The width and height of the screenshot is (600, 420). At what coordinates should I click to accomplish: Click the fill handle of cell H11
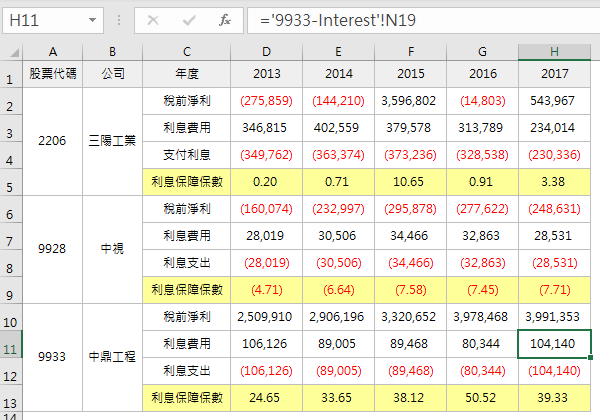(x=590, y=357)
